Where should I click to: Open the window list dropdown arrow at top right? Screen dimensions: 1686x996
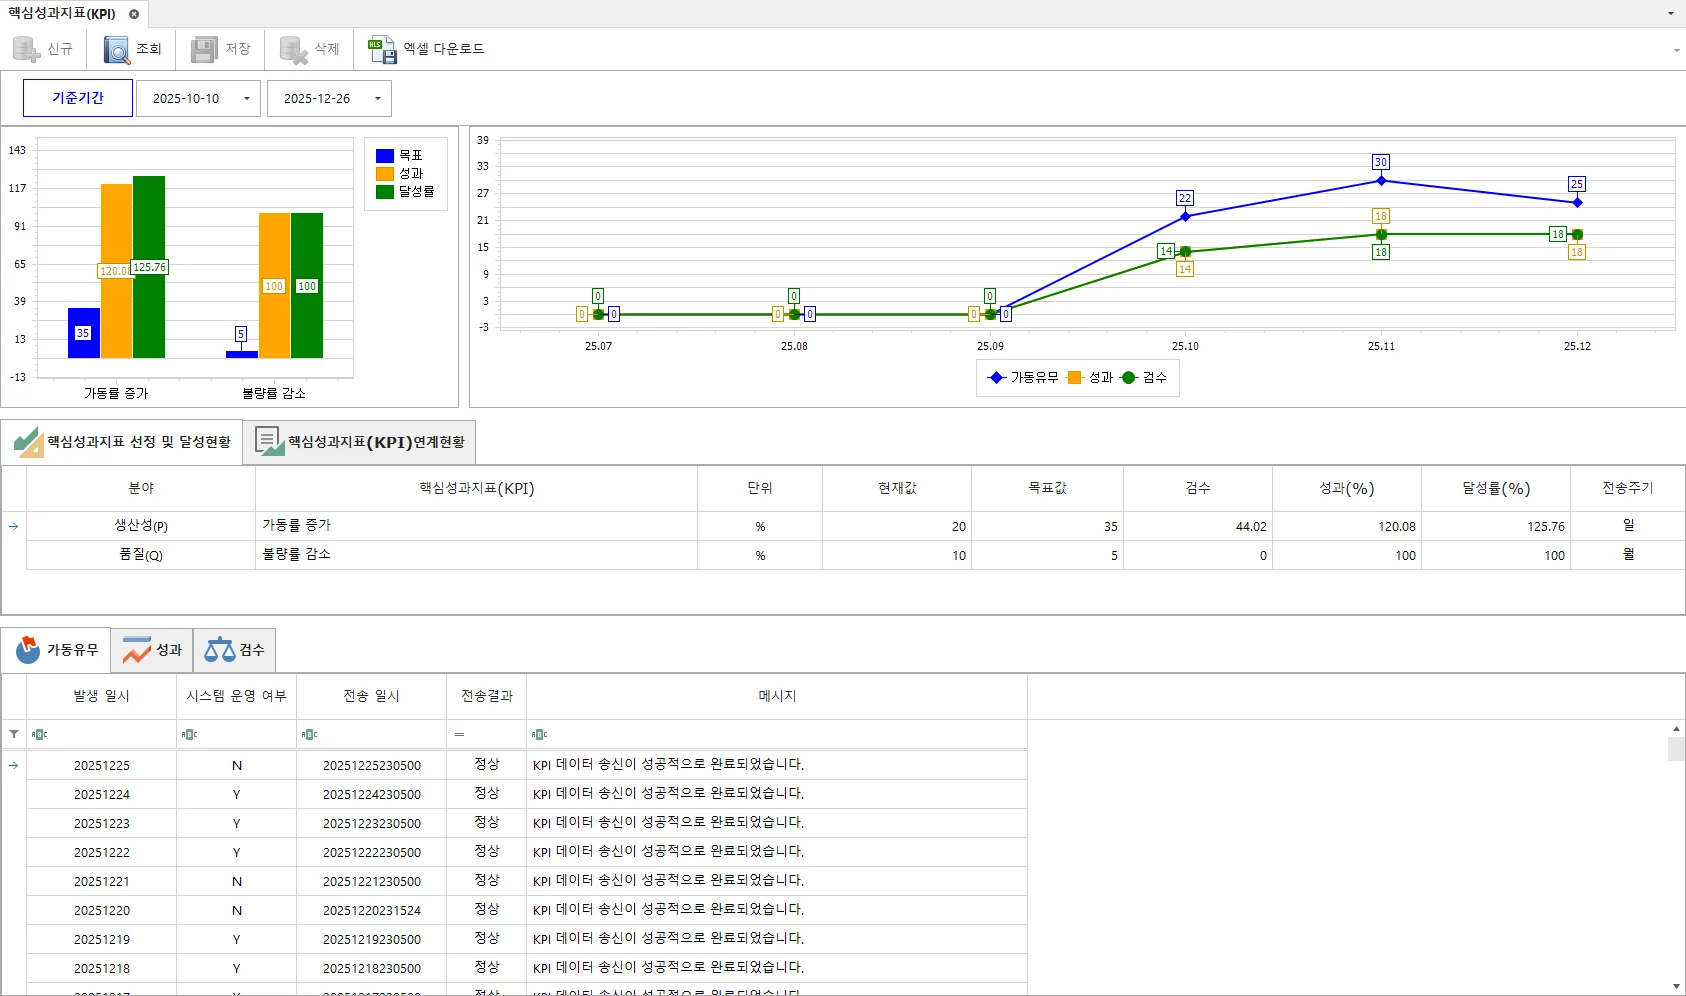(x=1670, y=14)
